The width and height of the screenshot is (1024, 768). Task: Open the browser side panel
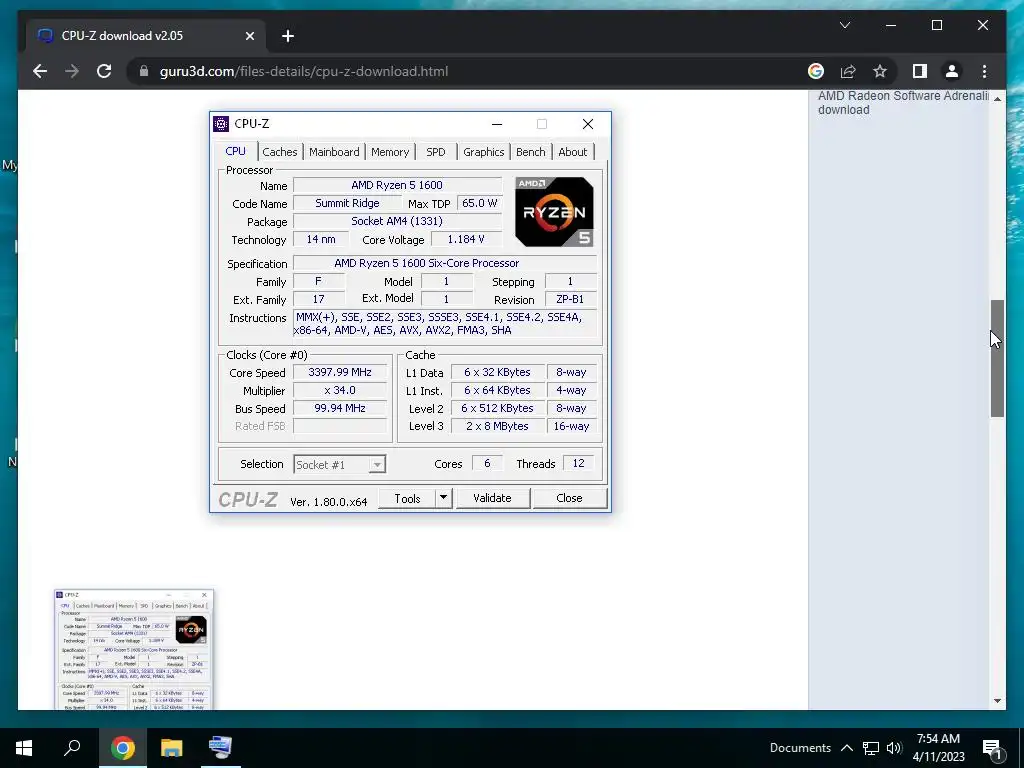(920, 71)
